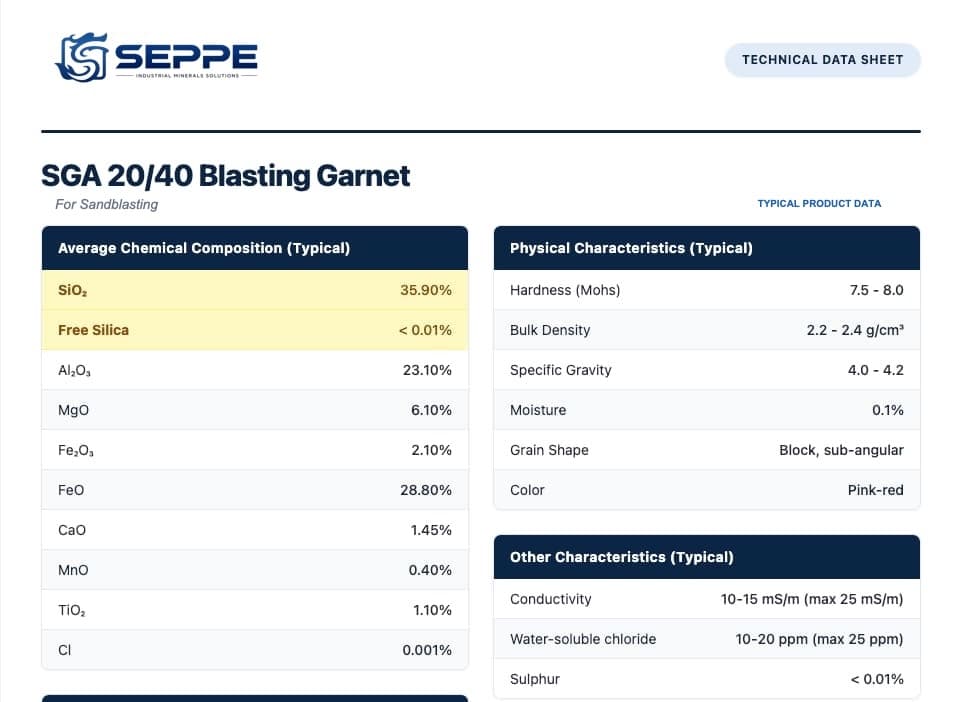Click the 'Typical Product Data' label
This screenshot has width=960, height=702.
(819, 204)
